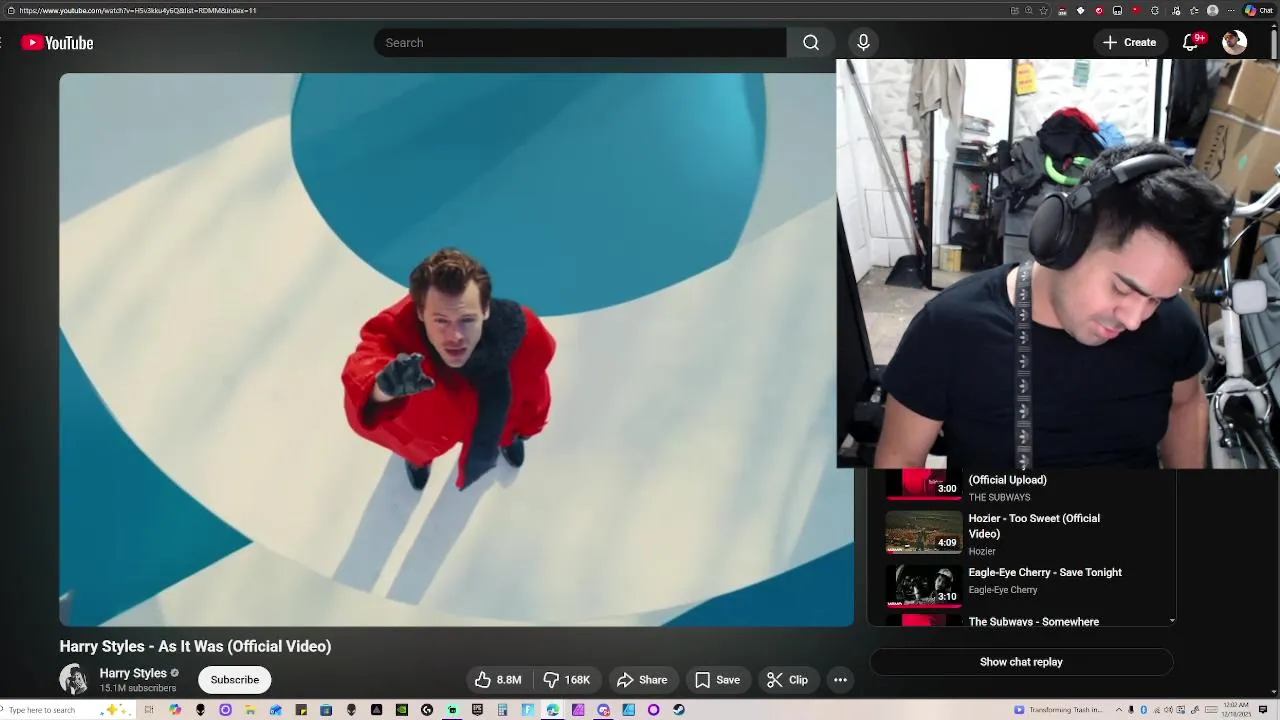The height and width of the screenshot is (720, 1280).
Task: Click the YouTube search input field
Action: point(580,43)
